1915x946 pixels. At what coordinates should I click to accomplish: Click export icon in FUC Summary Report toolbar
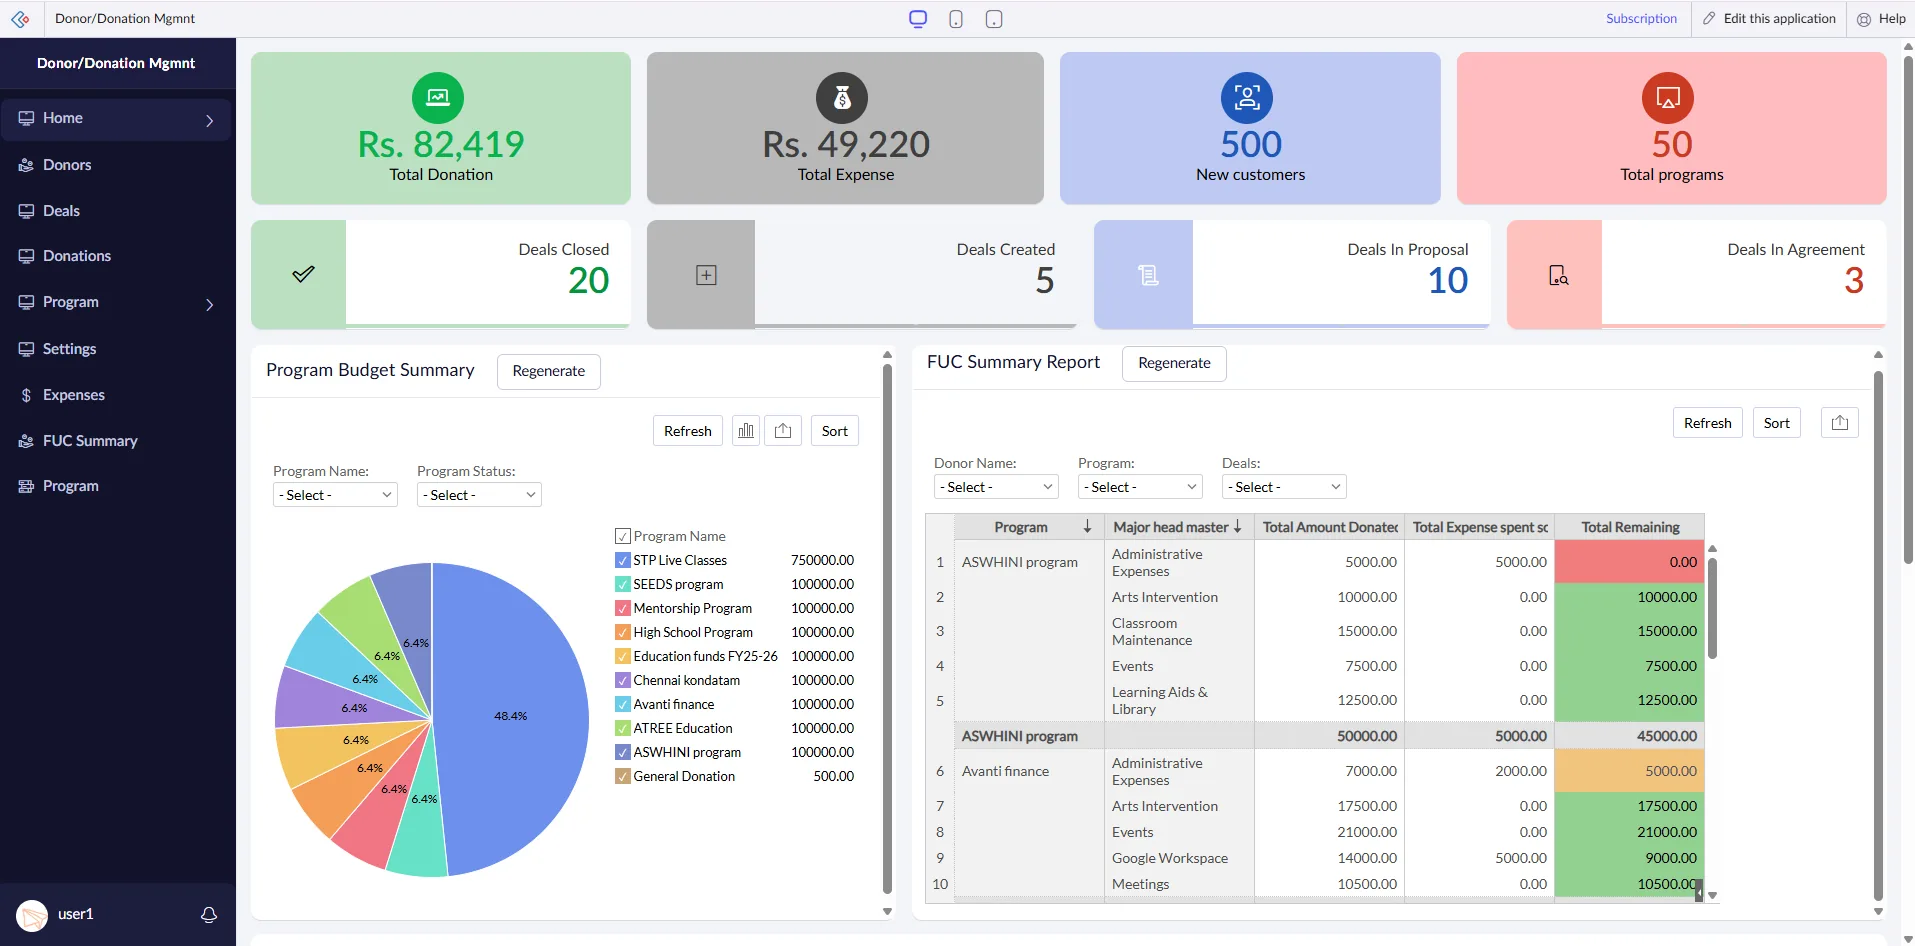point(1840,423)
